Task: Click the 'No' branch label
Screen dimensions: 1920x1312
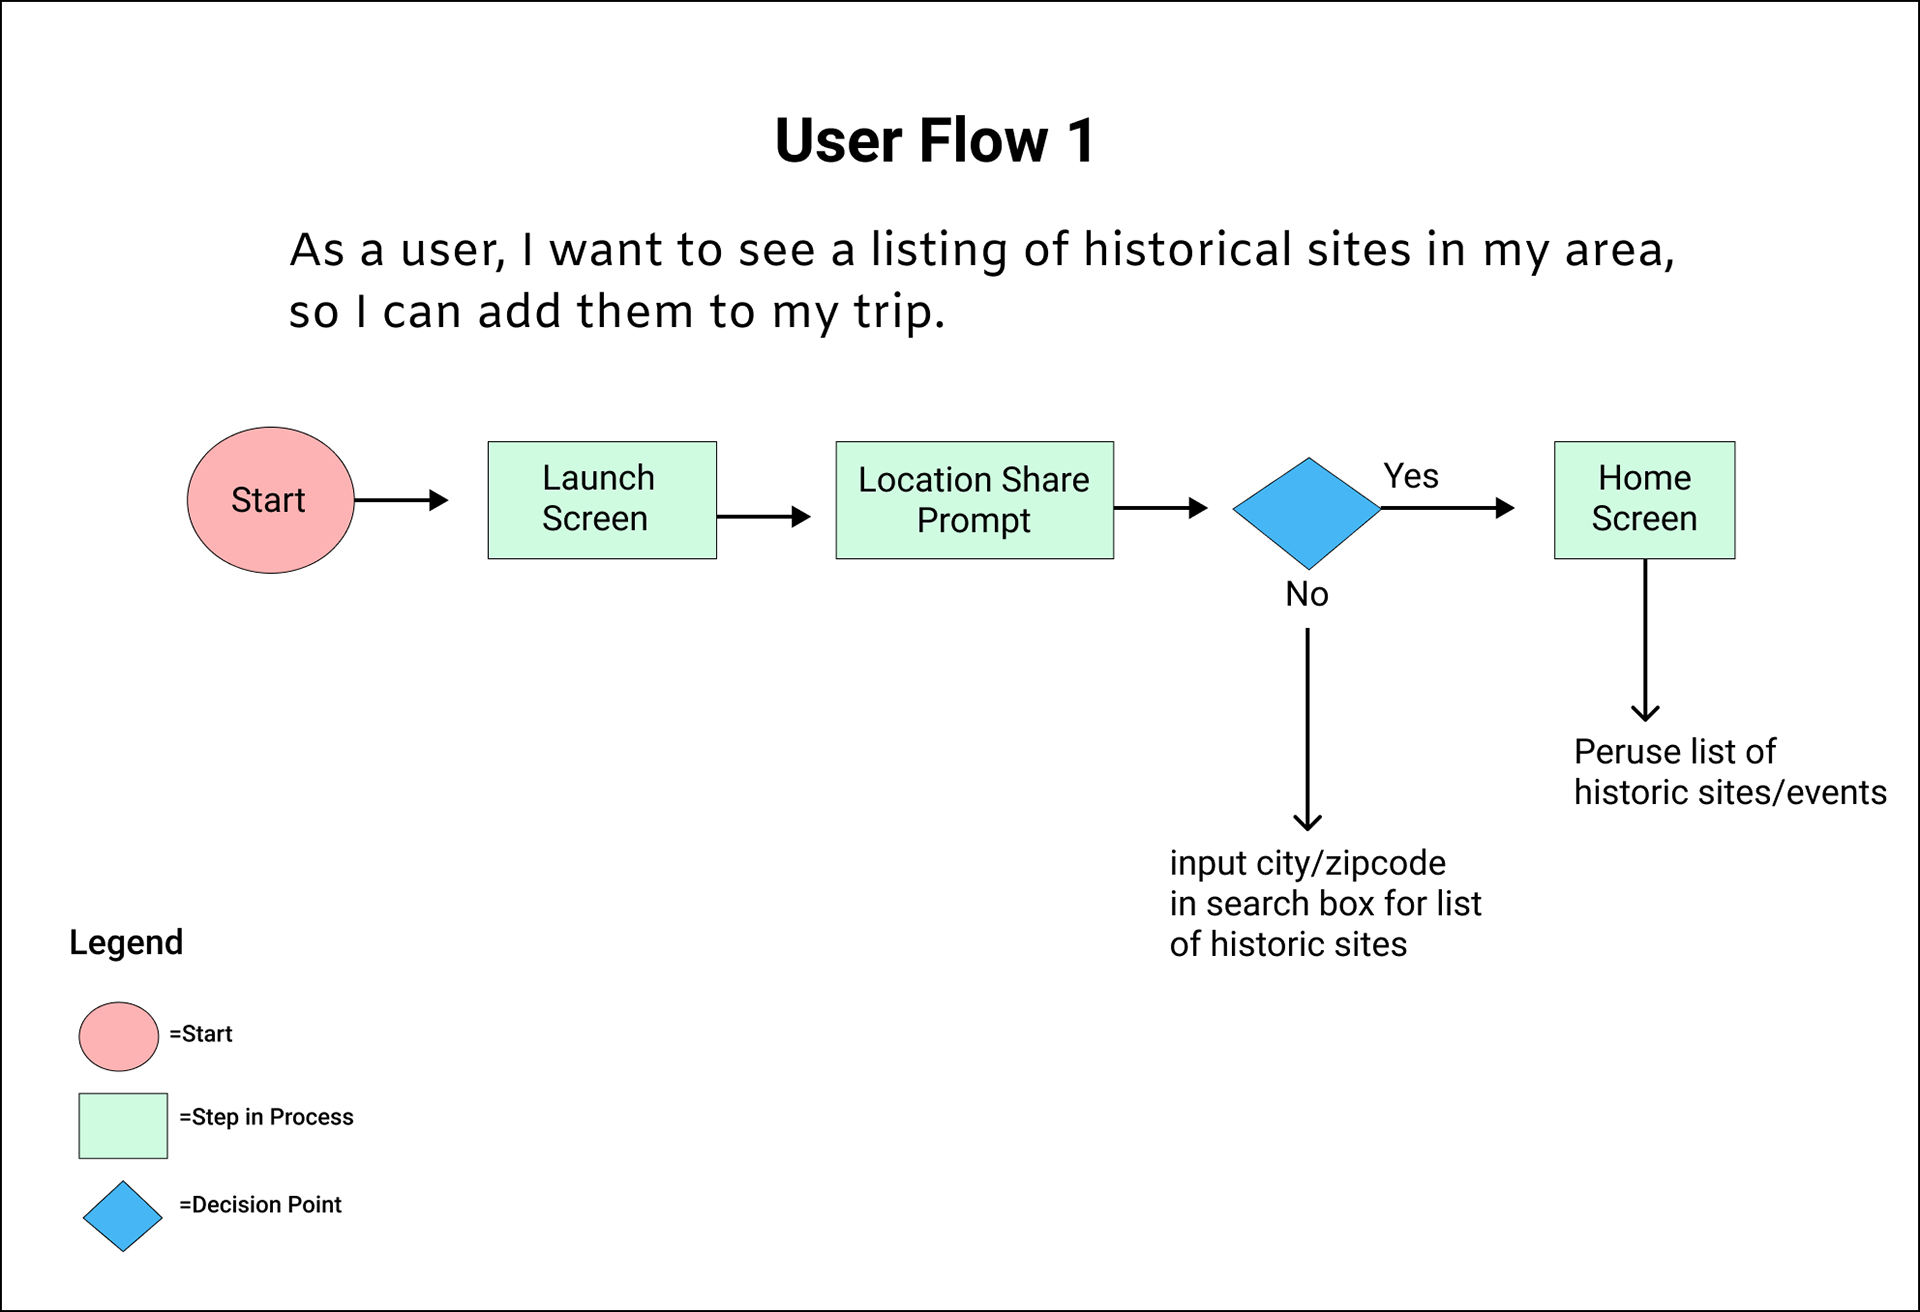Action: pos(1307,594)
